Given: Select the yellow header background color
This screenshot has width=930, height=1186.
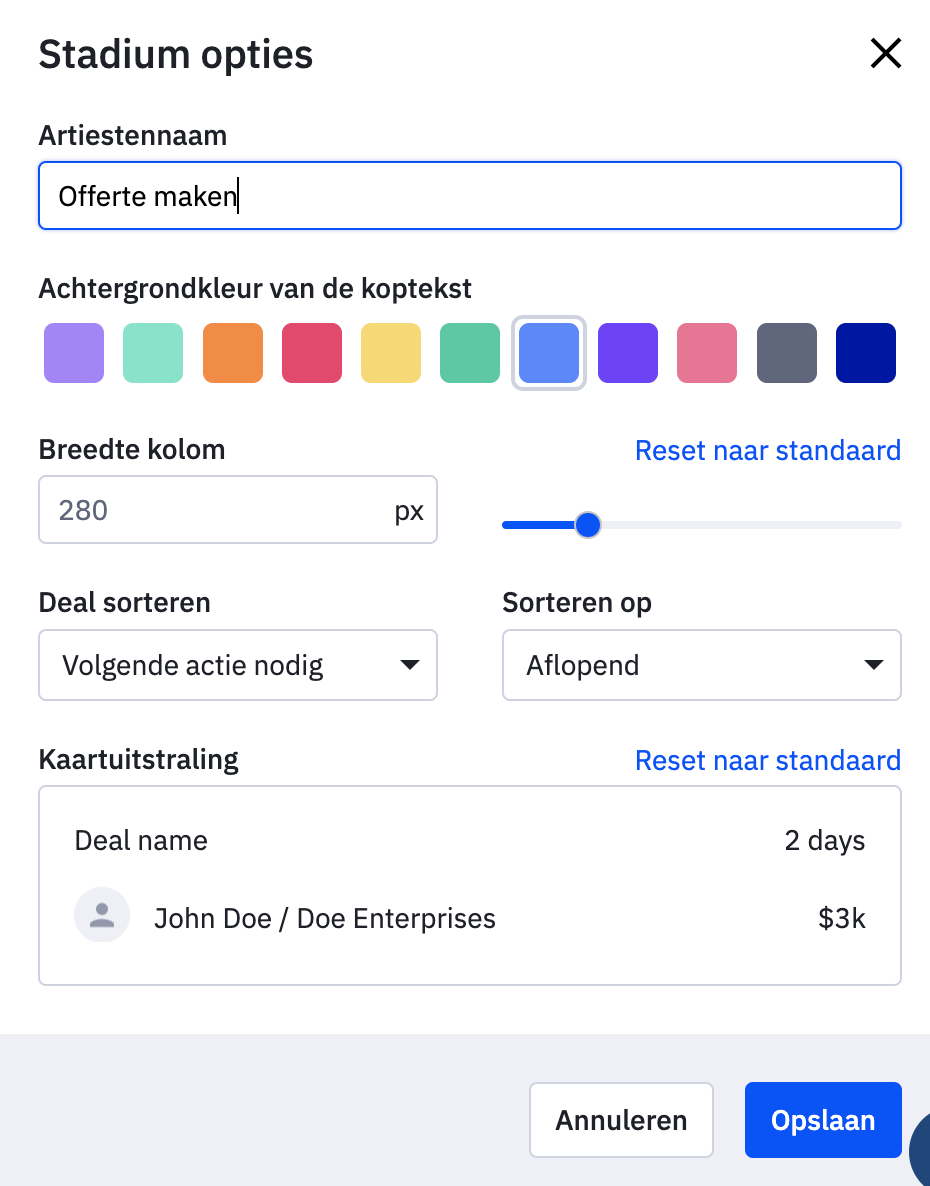Looking at the screenshot, I should 390,352.
